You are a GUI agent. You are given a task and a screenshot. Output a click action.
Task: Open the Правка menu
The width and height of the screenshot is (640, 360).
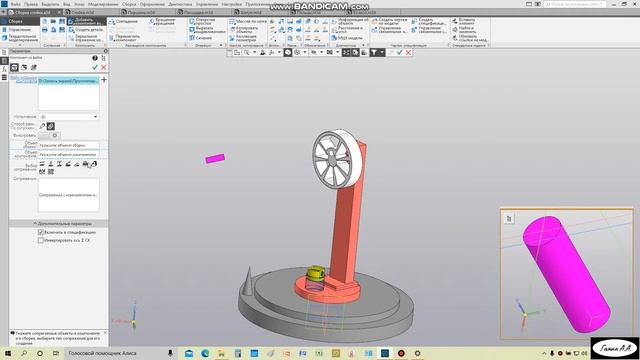pyautogui.click(x=31, y=4)
